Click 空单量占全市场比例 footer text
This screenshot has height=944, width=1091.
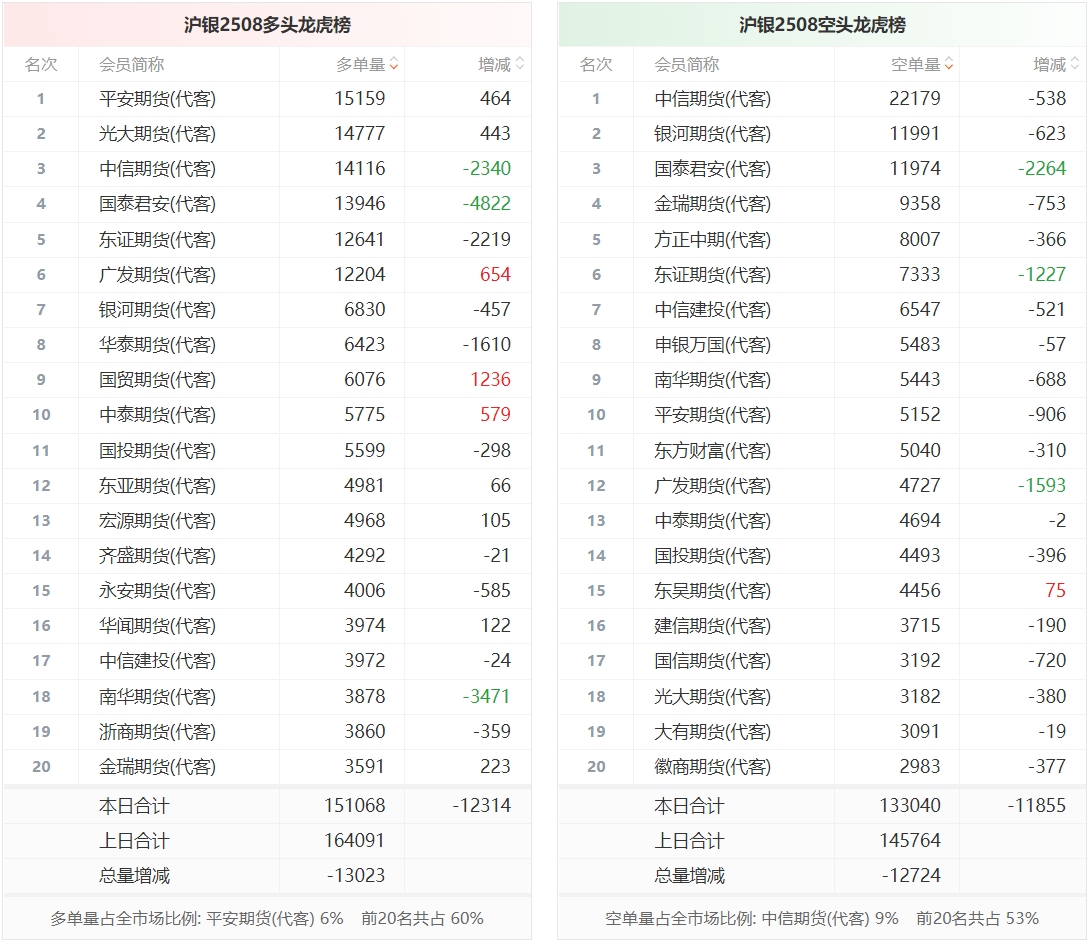pos(751,919)
